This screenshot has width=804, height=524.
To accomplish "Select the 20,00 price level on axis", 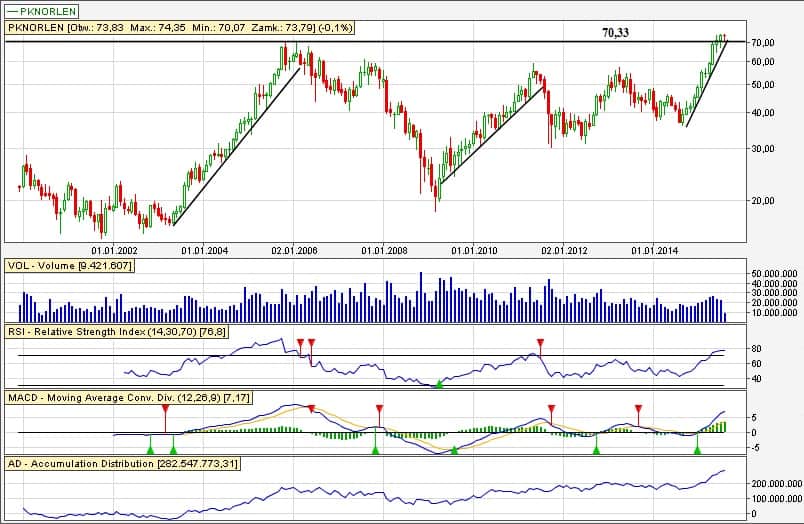I will [765, 201].
